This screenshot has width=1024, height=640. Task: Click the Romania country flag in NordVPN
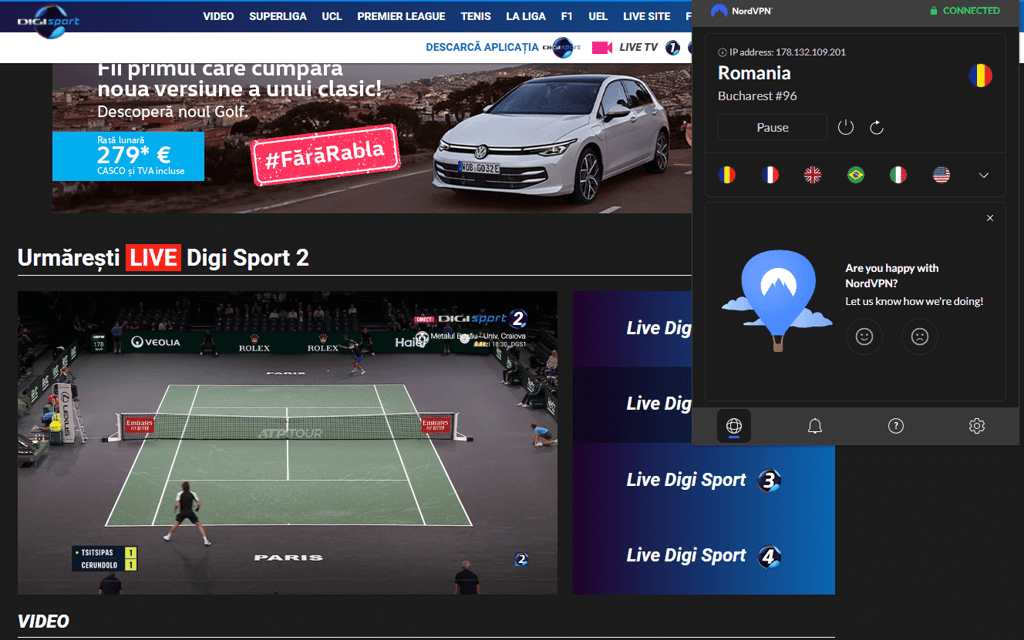(x=980, y=75)
